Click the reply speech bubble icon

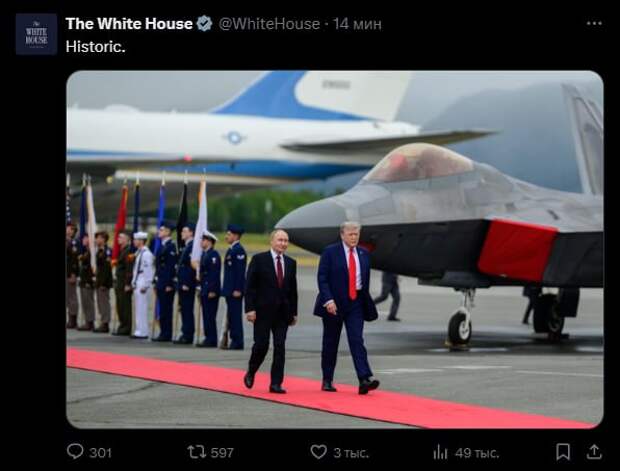coord(75,452)
